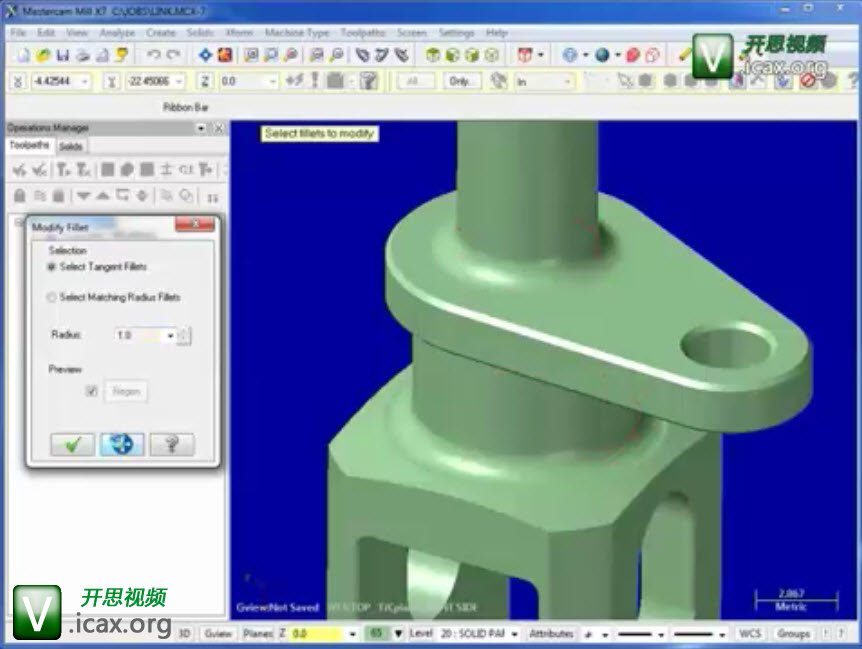Click the red shaded solid icon
The height and width of the screenshot is (649, 862).
pos(633,55)
